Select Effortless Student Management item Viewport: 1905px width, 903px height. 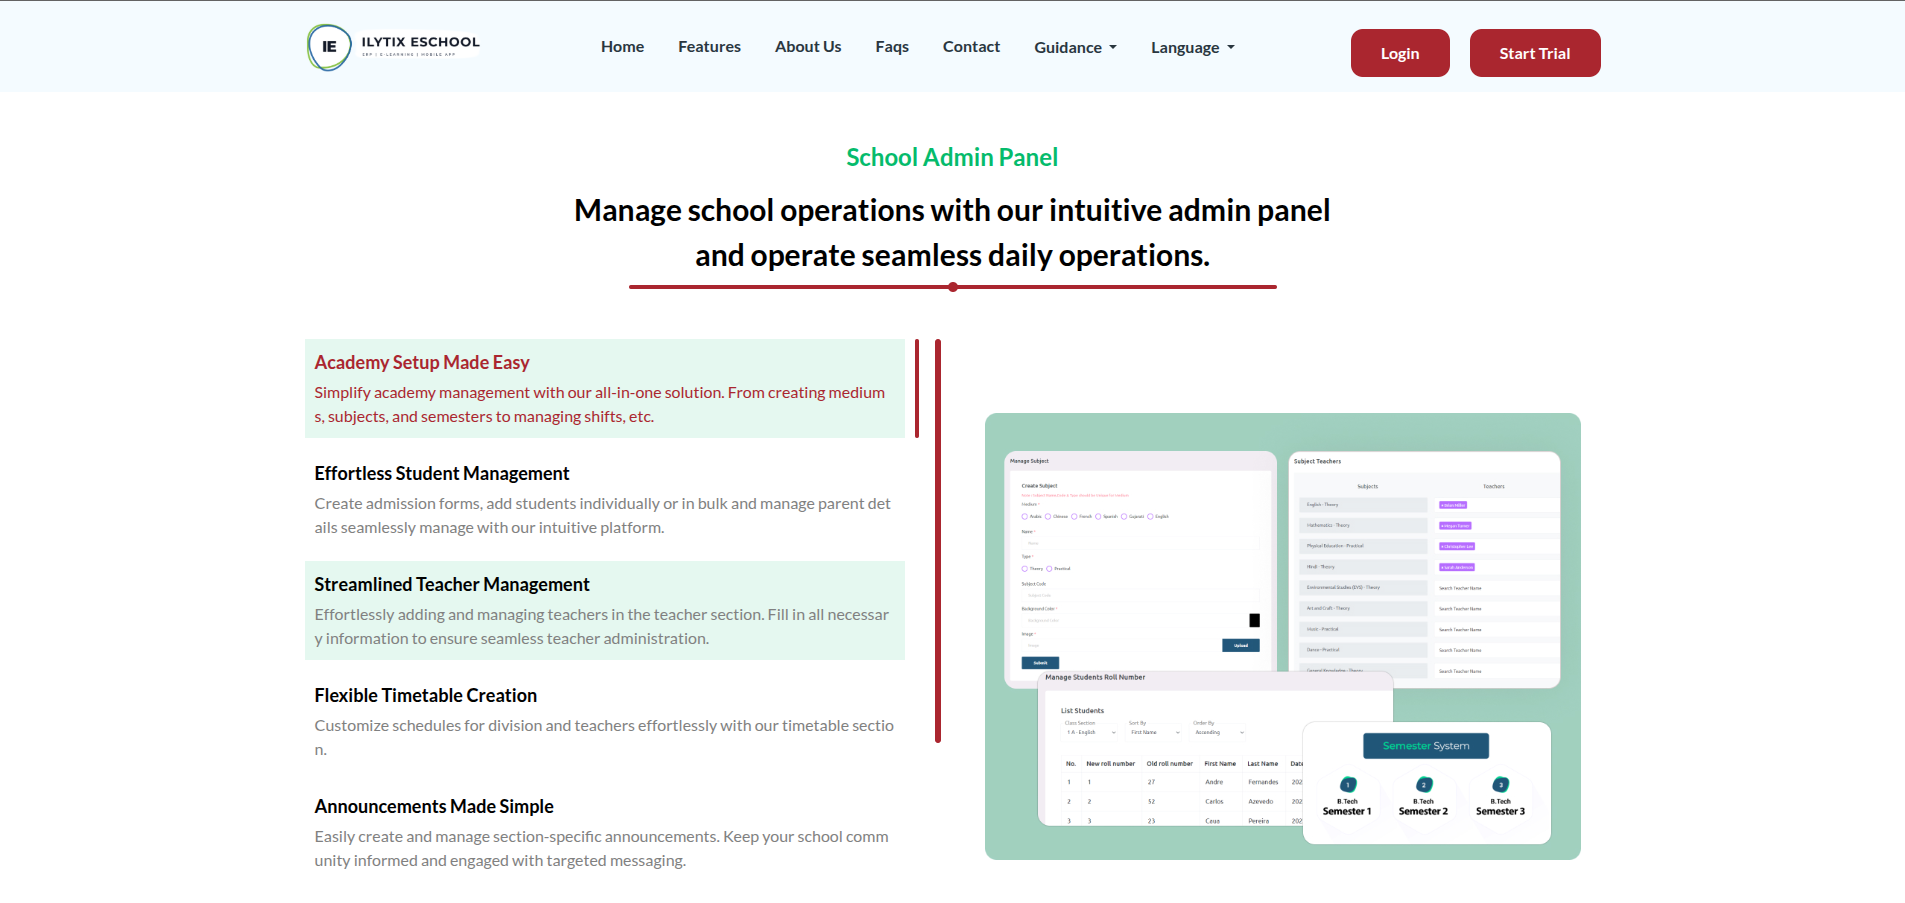[605, 500]
